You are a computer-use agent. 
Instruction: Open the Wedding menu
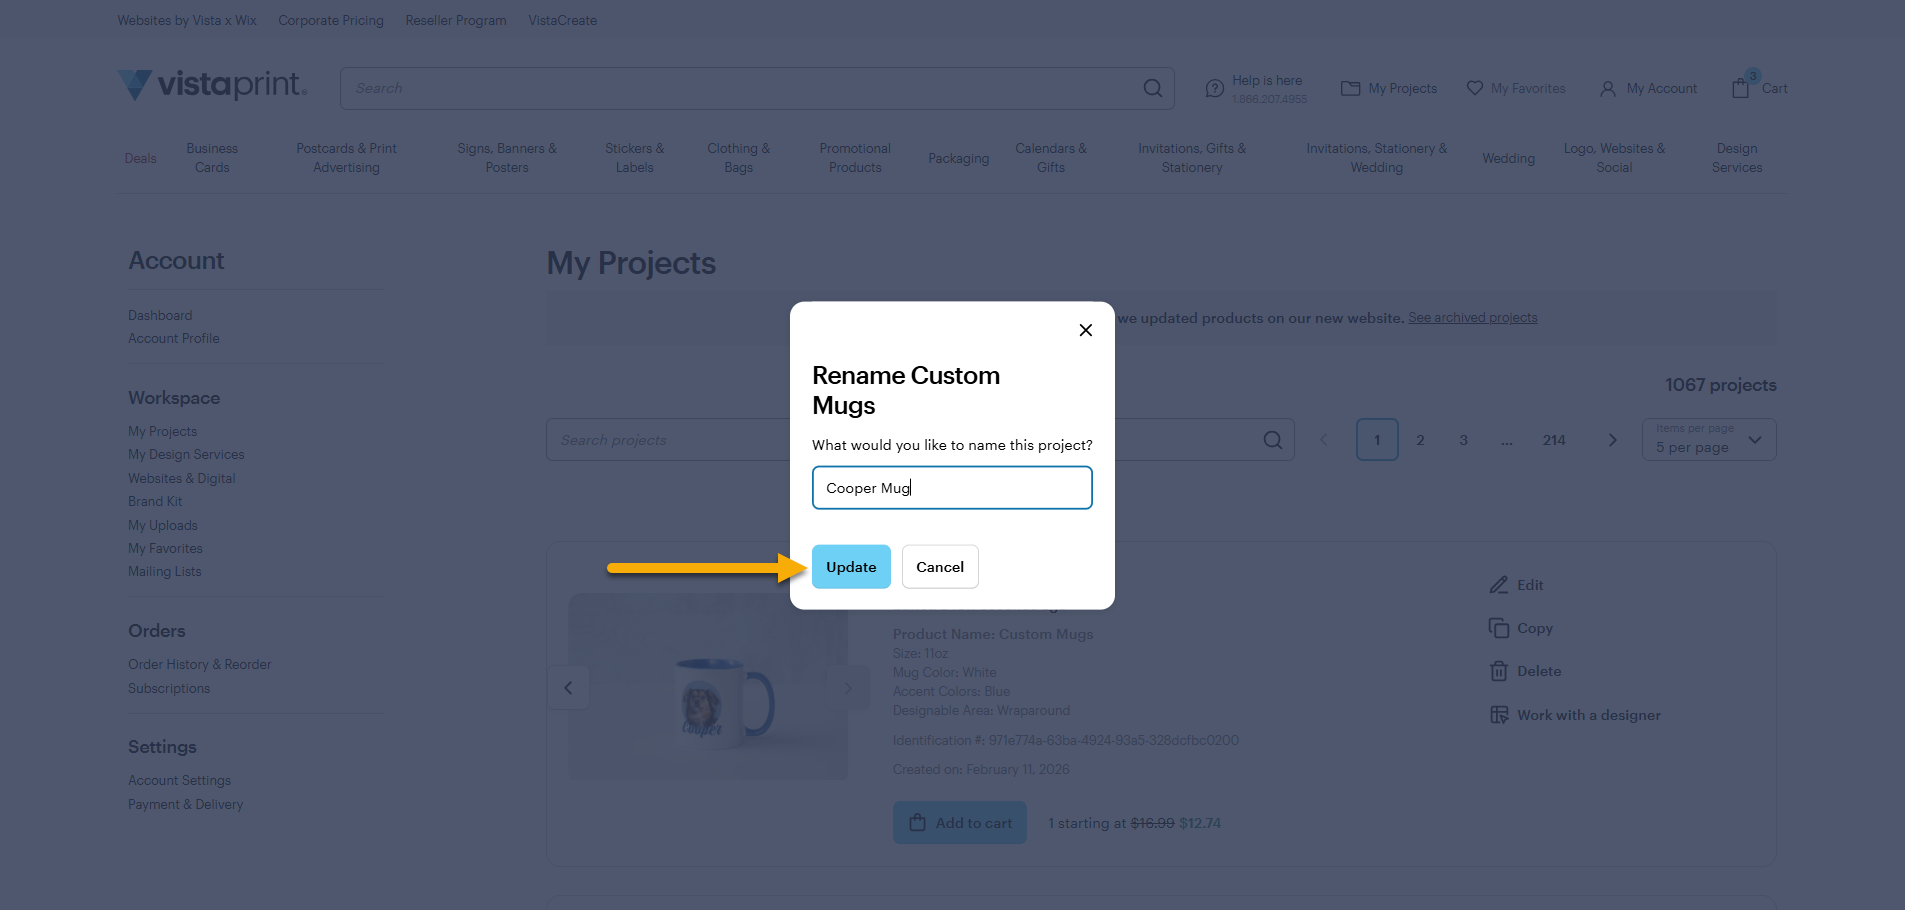tap(1508, 158)
